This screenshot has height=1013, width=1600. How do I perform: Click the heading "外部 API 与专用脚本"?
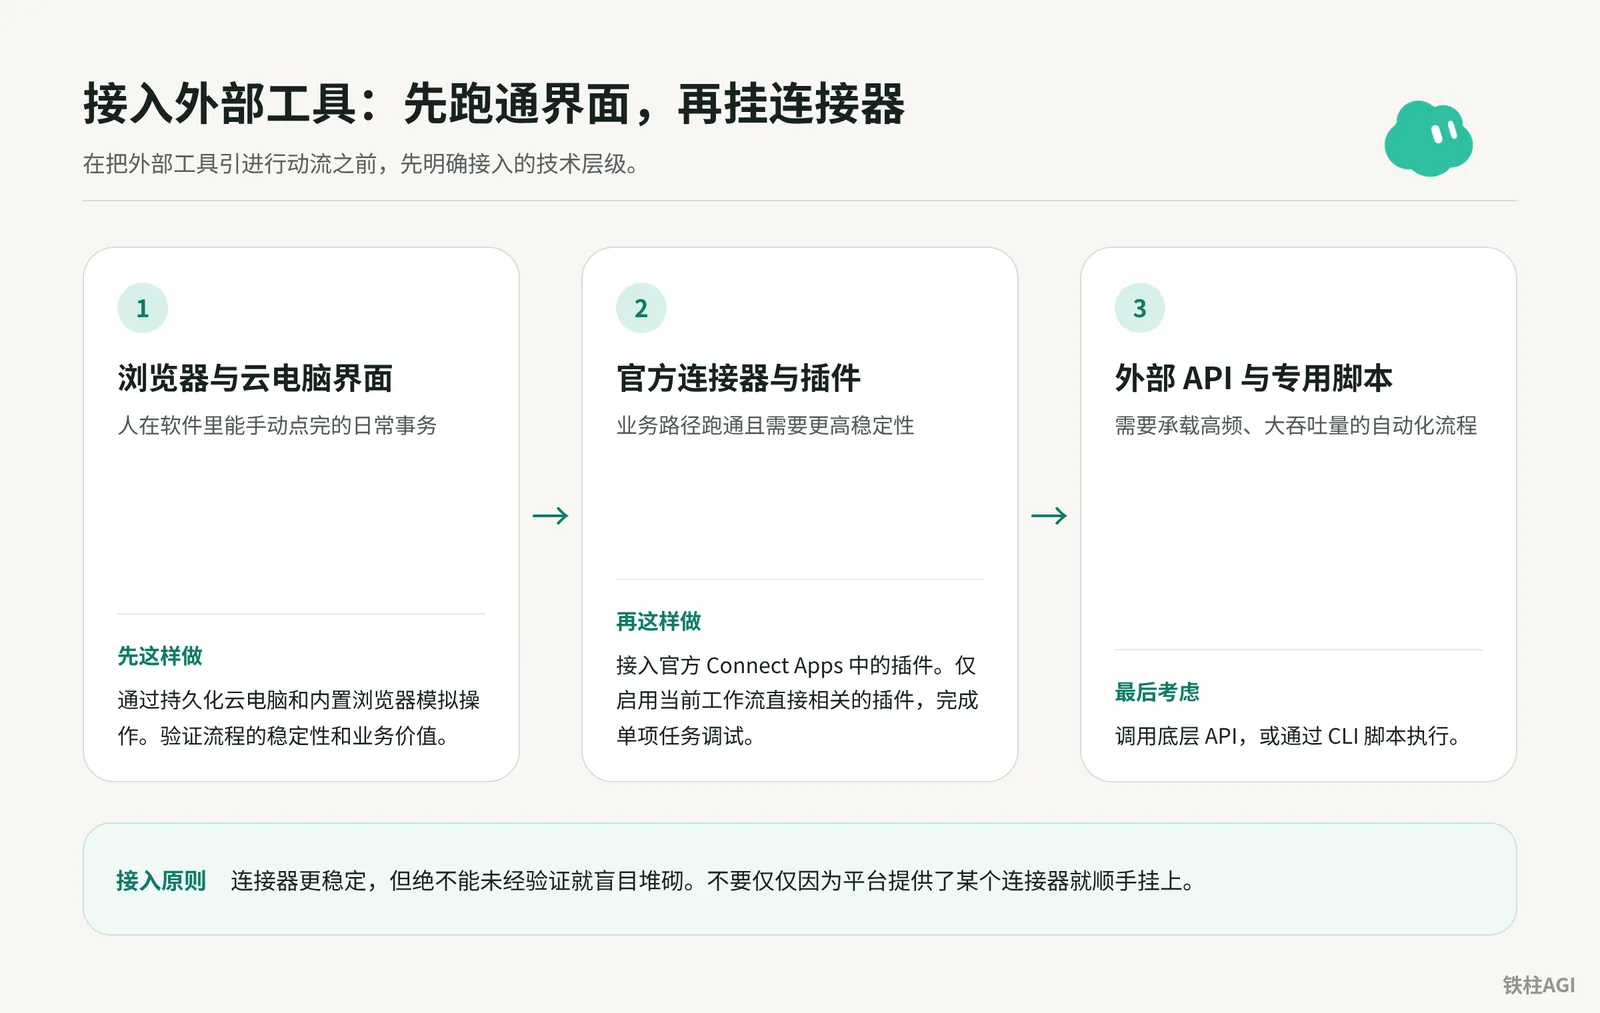[1253, 378]
